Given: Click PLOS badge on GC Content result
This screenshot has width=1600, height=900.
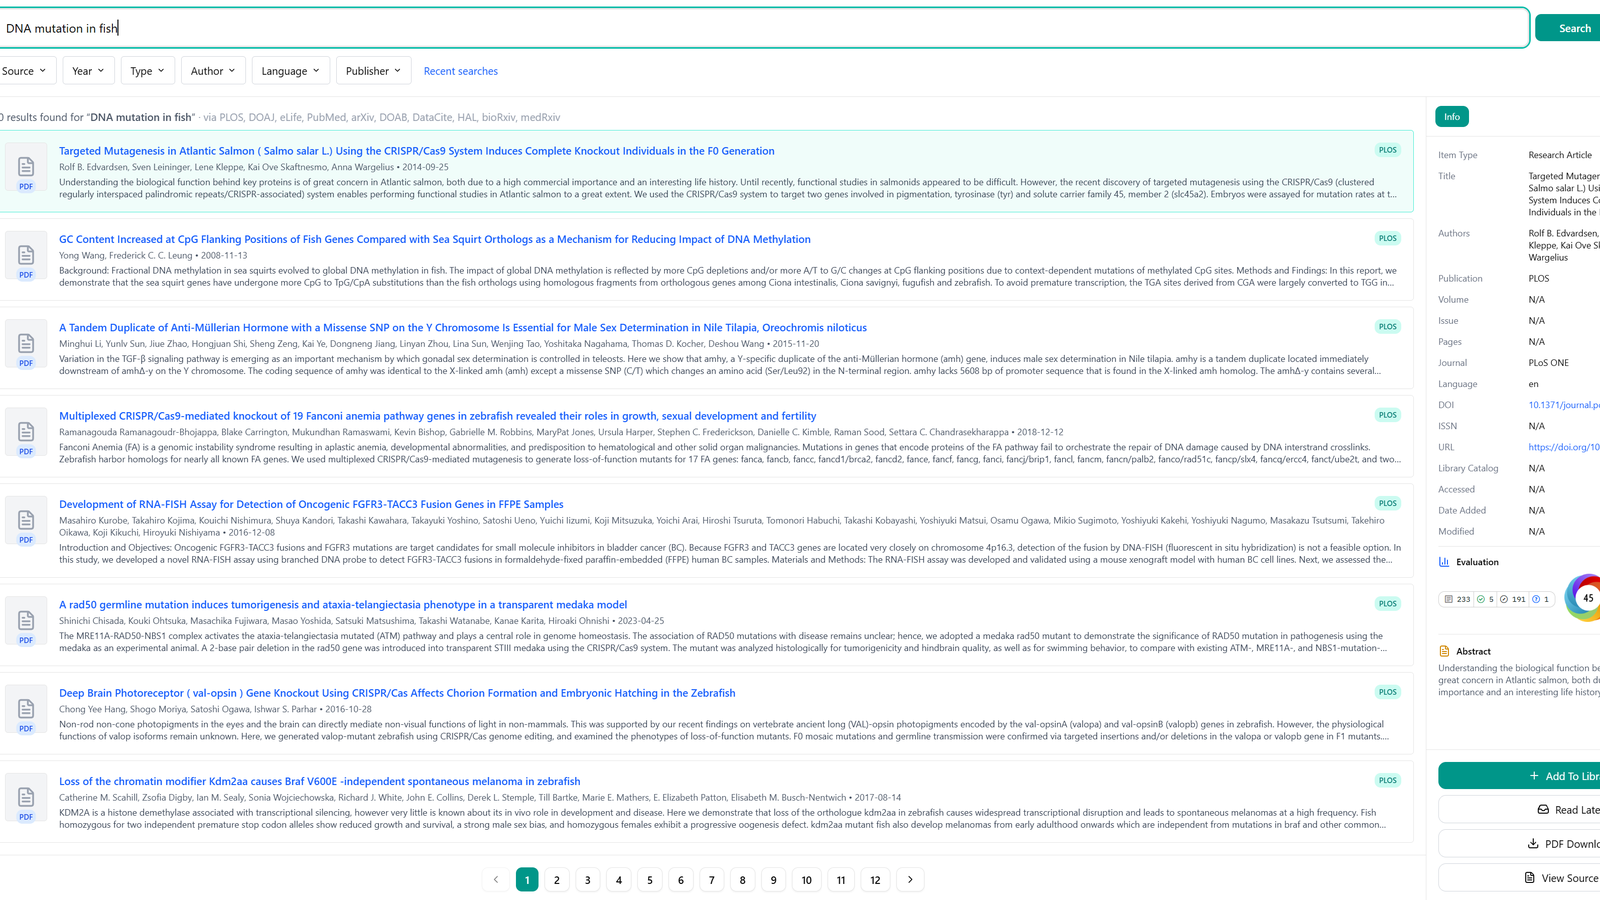Looking at the screenshot, I should (1388, 238).
